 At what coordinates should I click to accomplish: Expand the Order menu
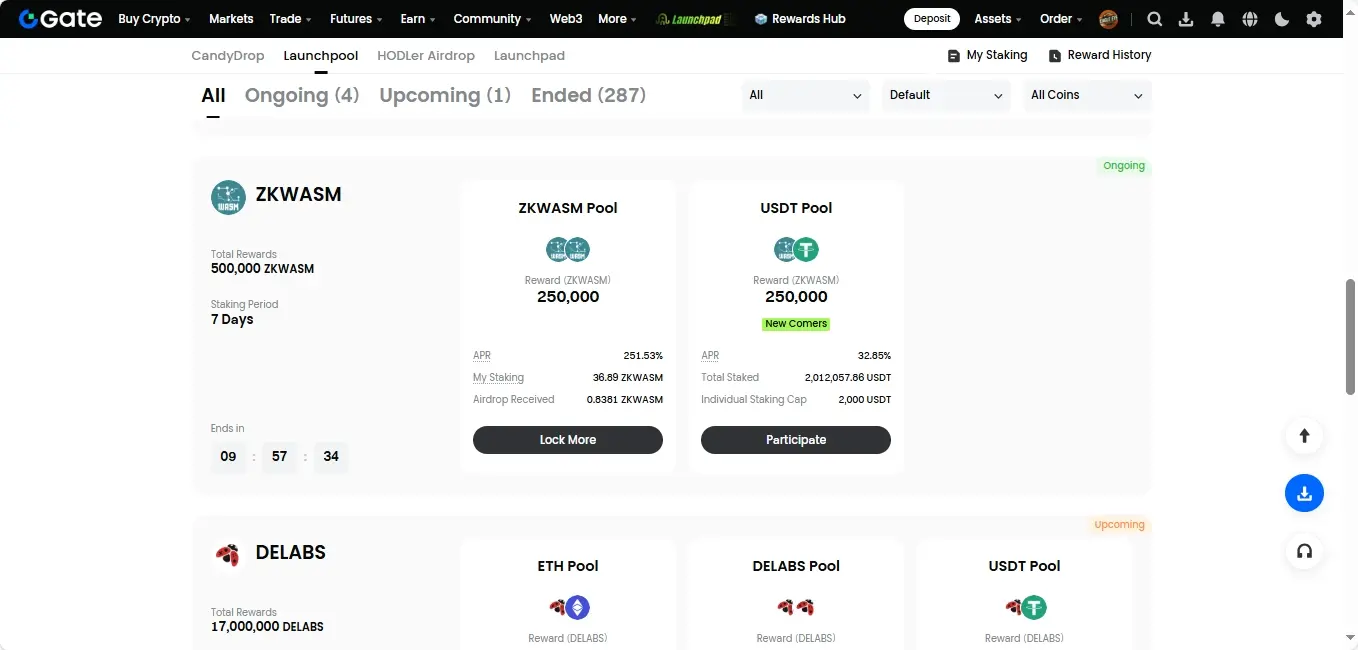point(1061,19)
